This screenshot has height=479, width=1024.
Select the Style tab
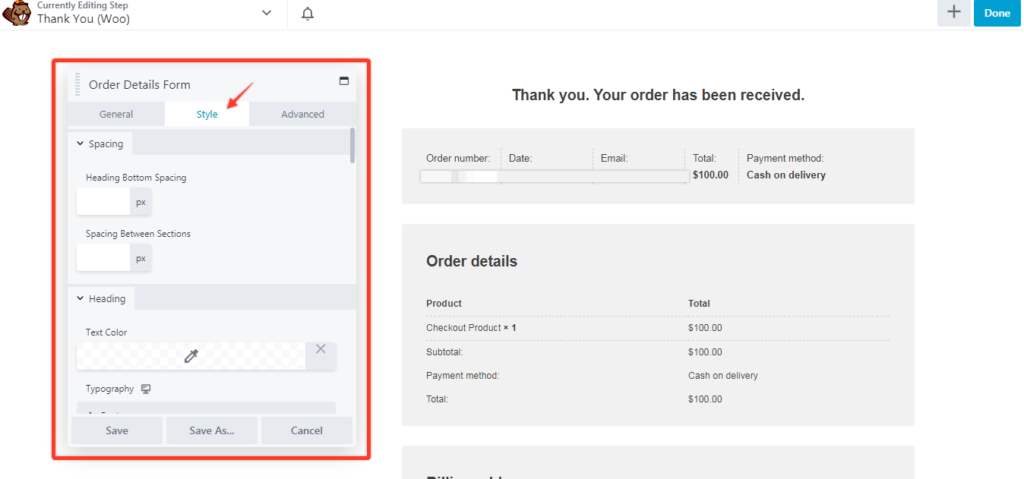pyautogui.click(x=207, y=114)
